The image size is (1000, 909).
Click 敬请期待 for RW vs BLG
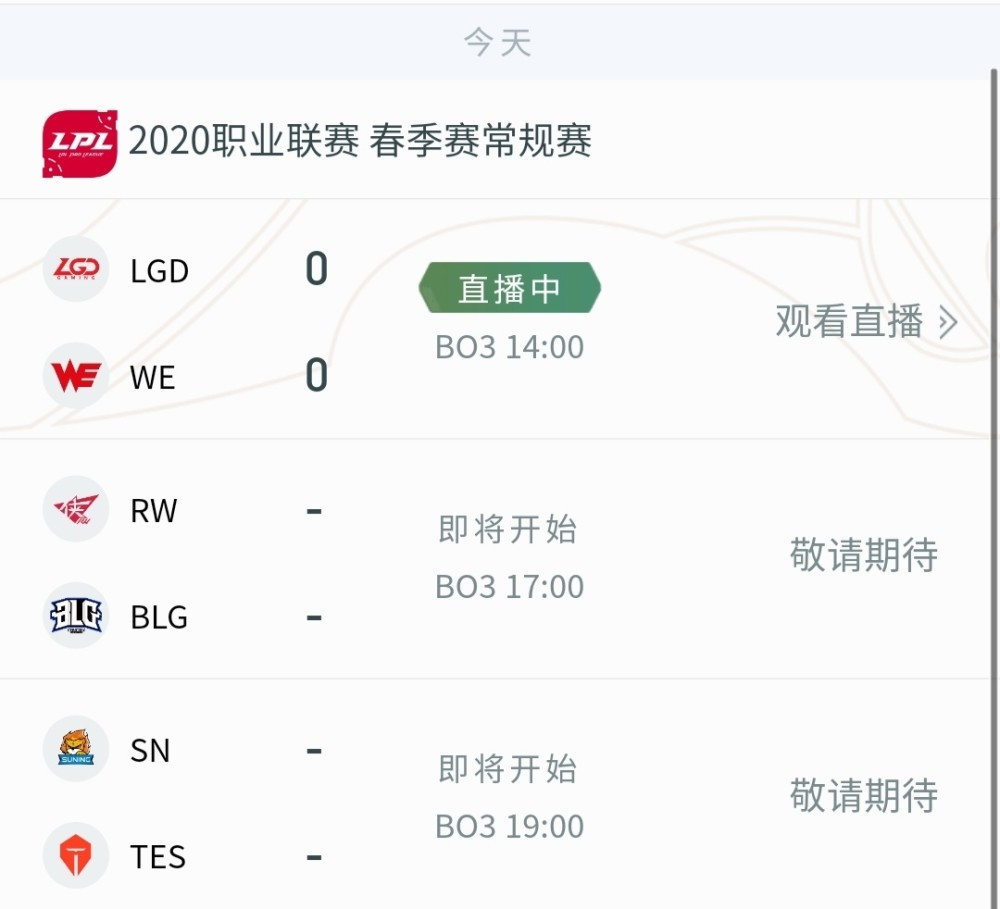864,554
